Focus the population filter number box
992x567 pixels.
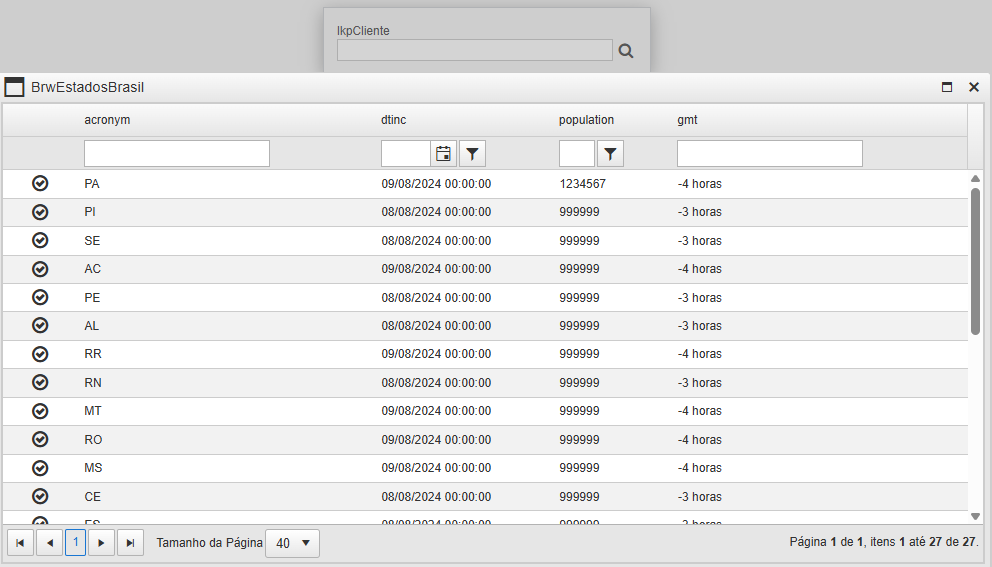577,154
